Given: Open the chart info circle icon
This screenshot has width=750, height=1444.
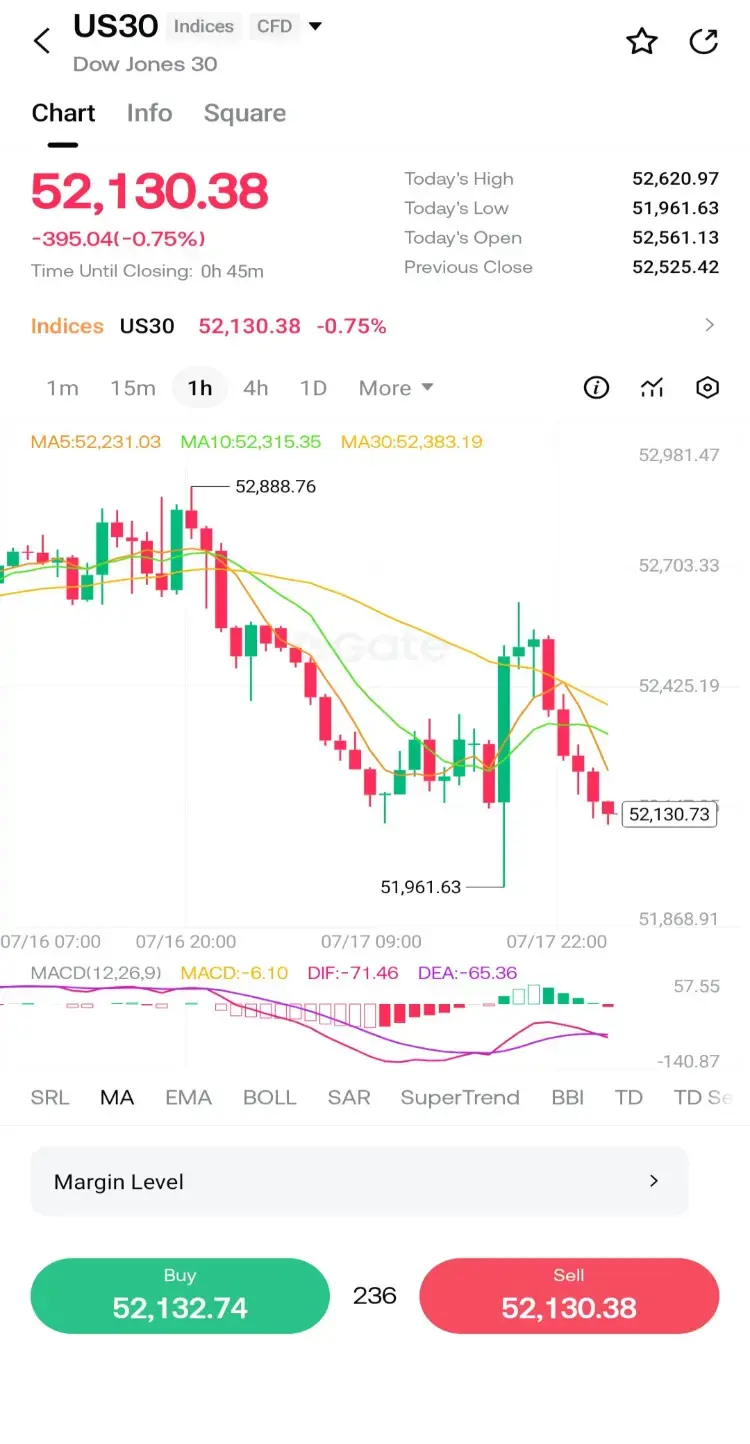Looking at the screenshot, I should [596, 388].
